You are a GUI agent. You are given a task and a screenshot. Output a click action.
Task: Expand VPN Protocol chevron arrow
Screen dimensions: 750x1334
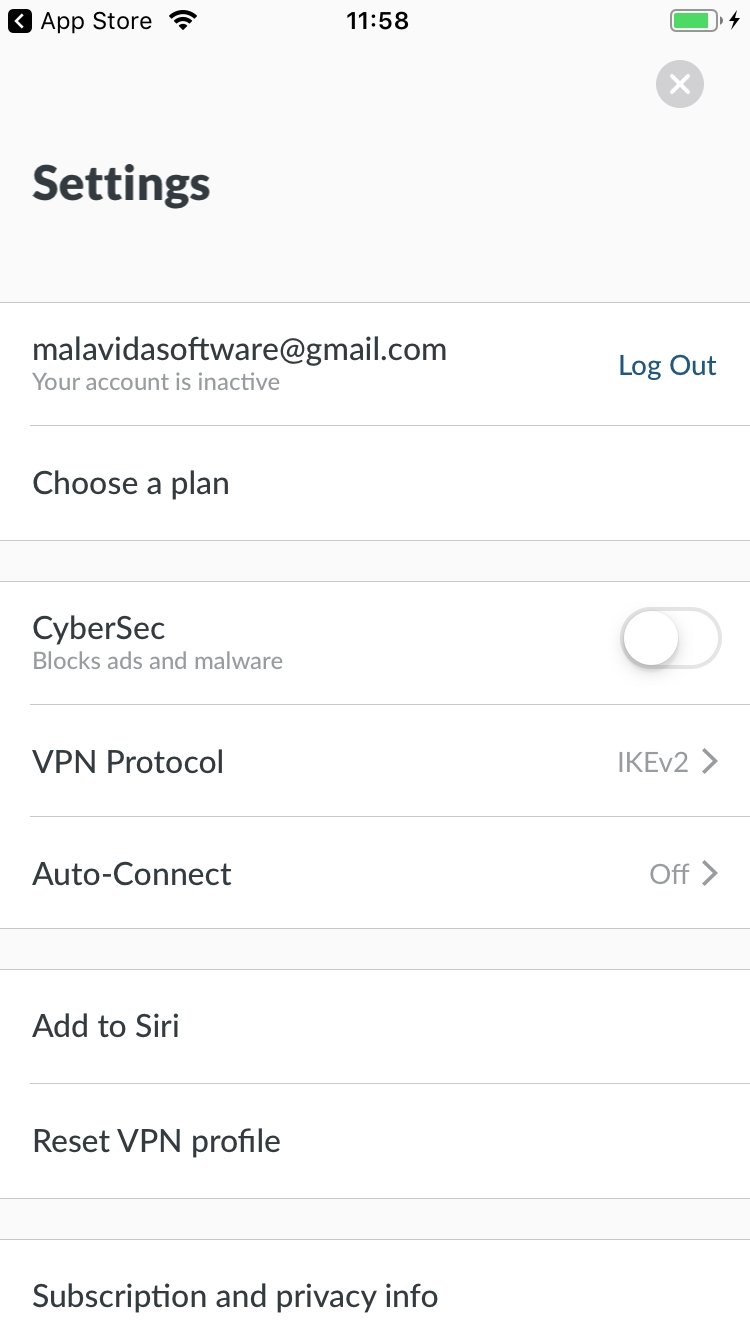tap(710, 762)
